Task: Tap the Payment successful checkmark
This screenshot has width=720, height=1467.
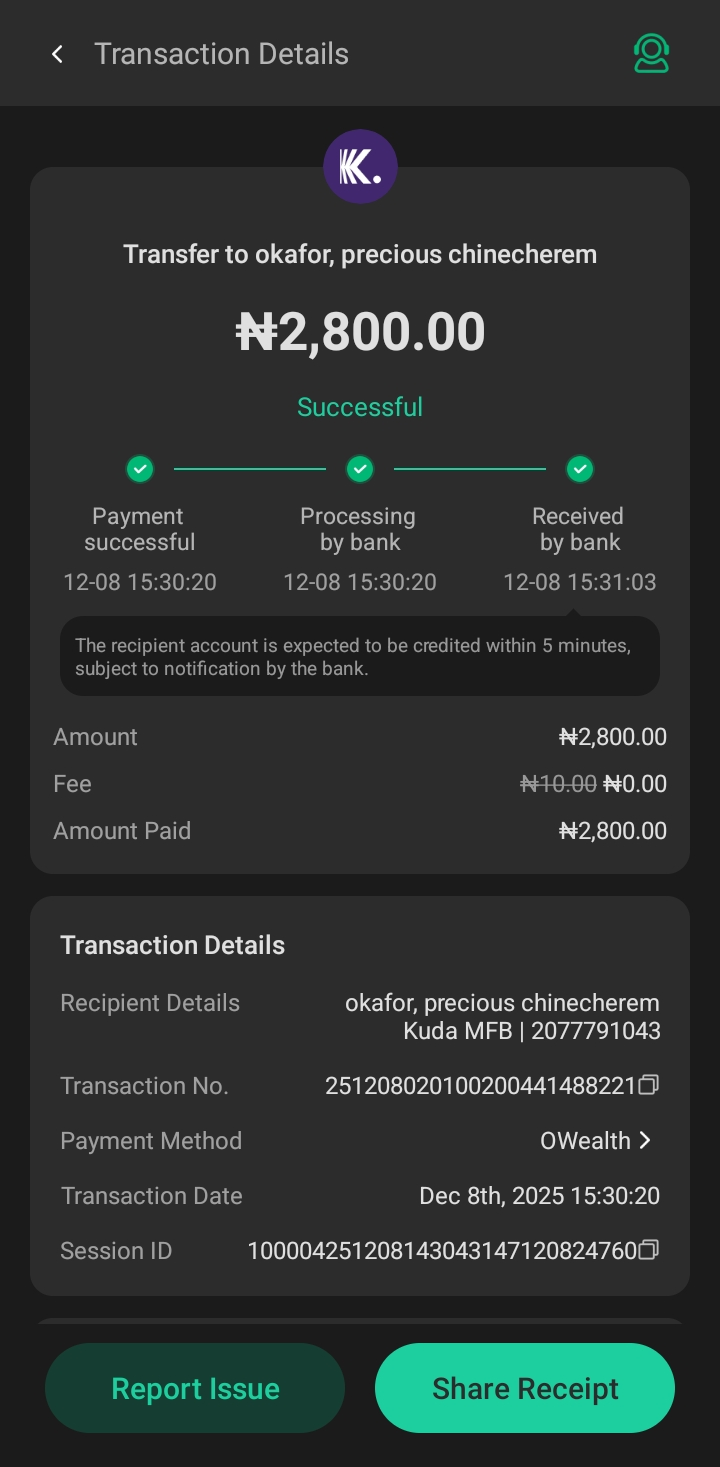Action: (140, 468)
